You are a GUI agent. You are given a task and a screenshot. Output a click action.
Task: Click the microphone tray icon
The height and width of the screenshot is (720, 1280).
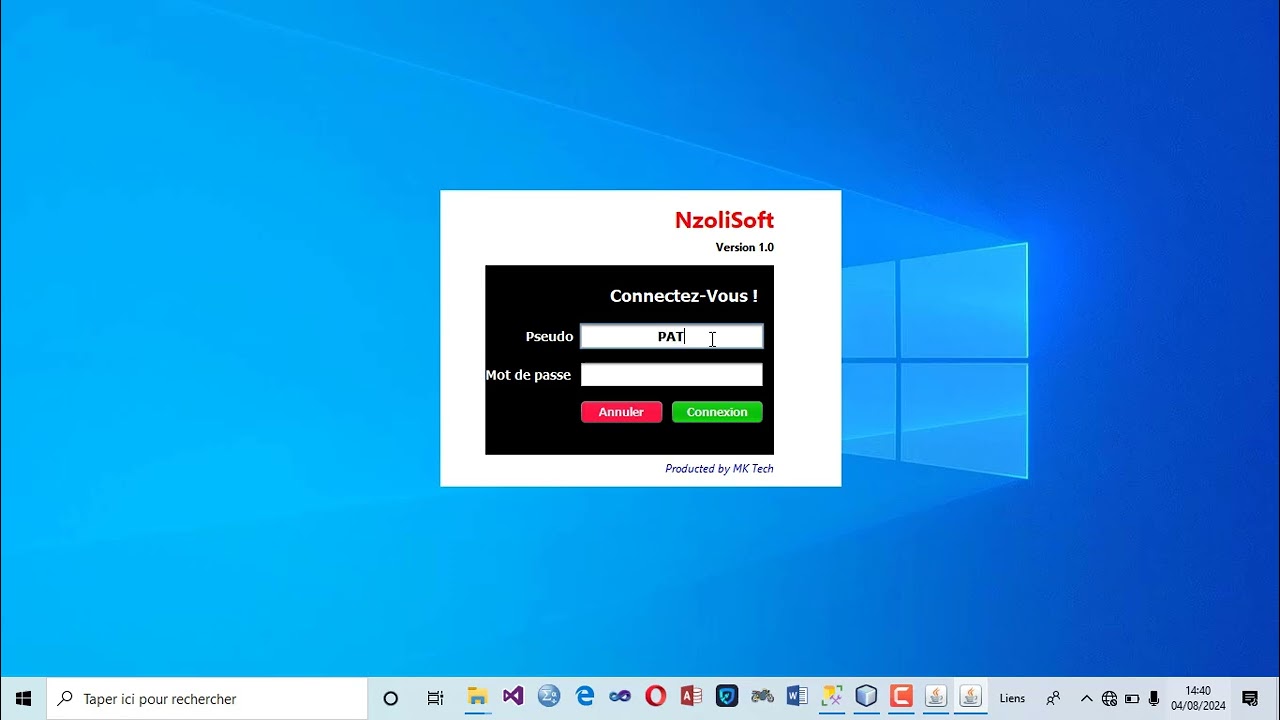(1154, 698)
